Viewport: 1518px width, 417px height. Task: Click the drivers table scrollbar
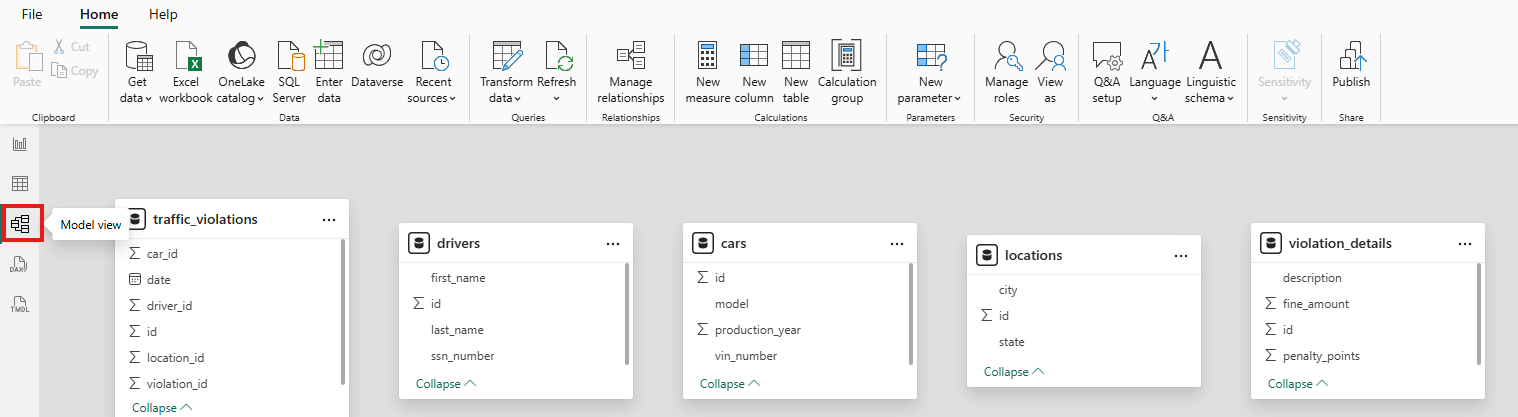627,315
